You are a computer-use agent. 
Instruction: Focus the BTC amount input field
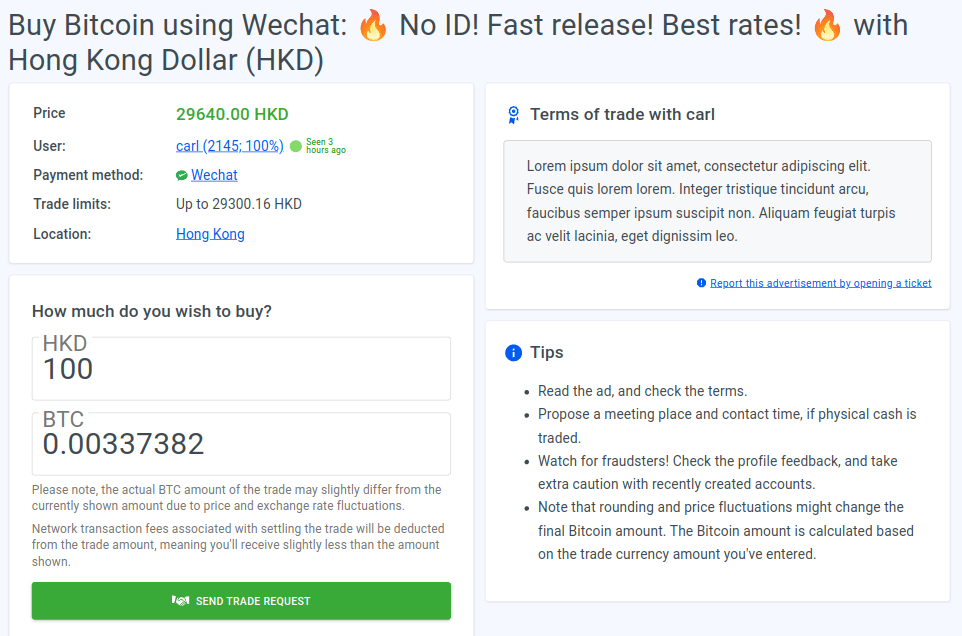click(241, 444)
